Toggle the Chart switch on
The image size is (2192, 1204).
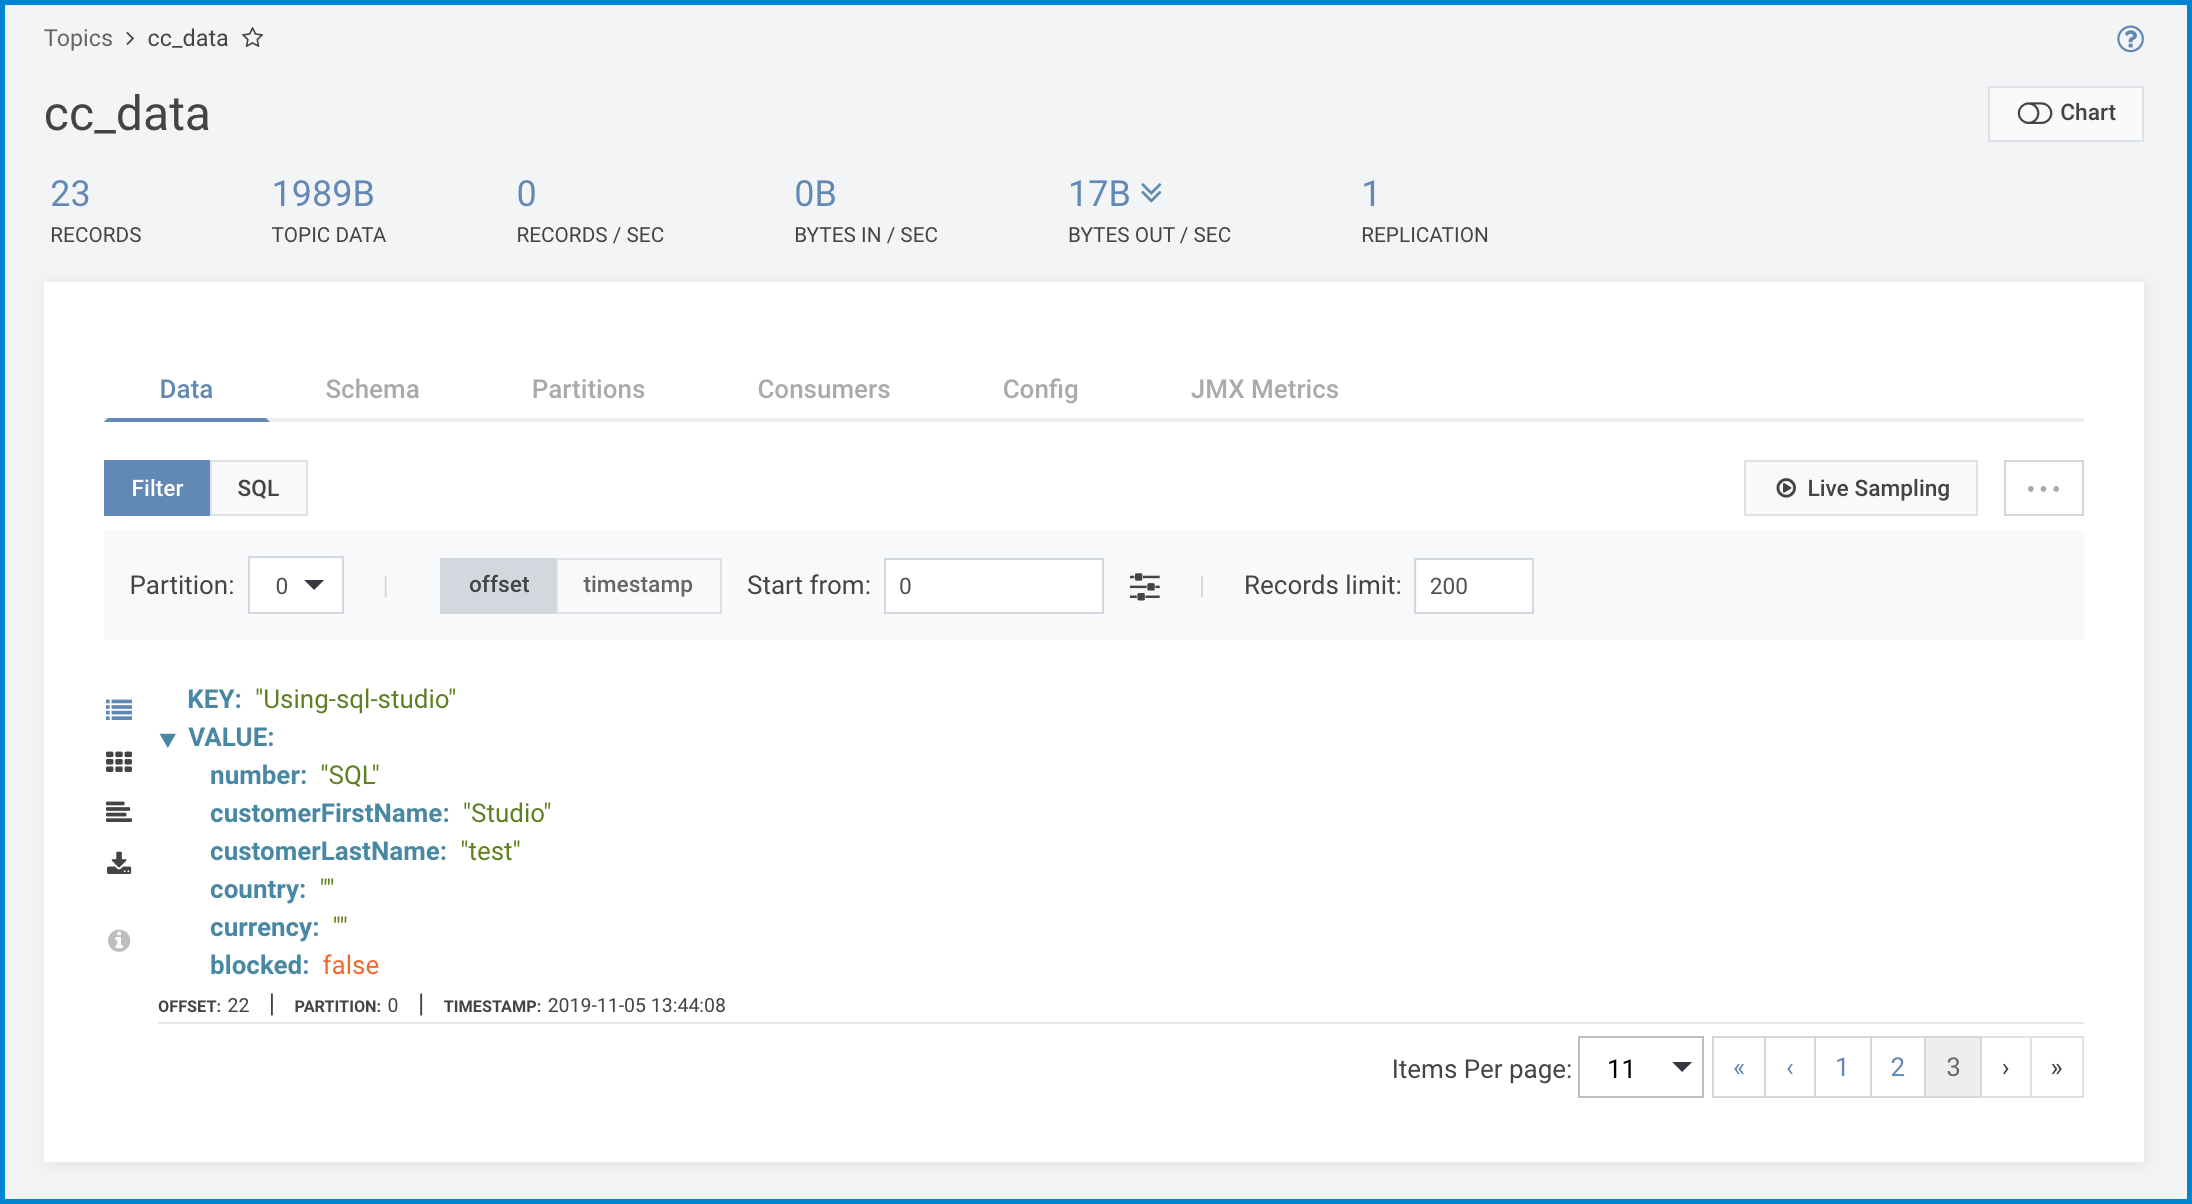point(2066,113)
